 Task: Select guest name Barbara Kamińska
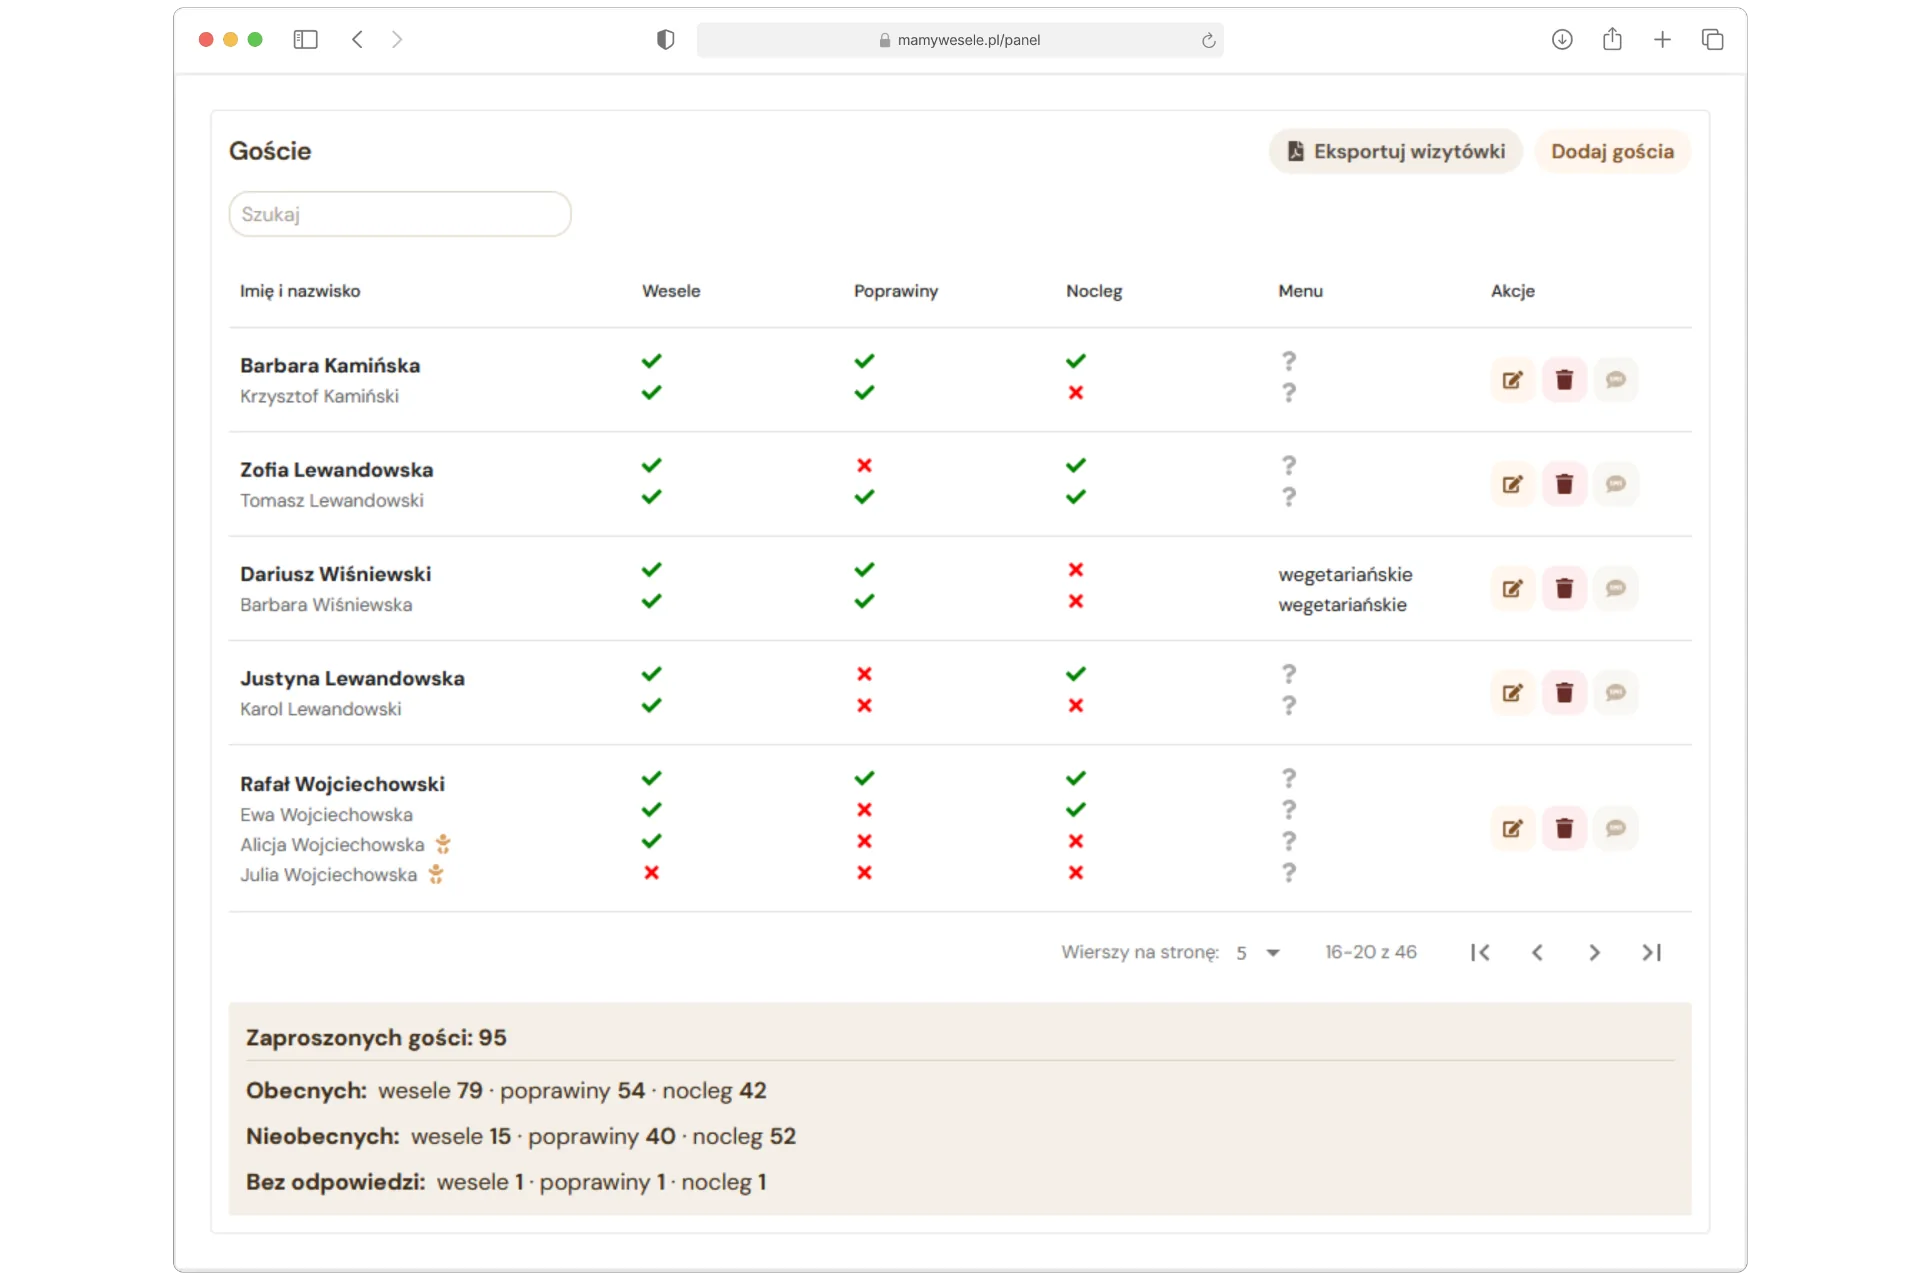click(330, 365)
